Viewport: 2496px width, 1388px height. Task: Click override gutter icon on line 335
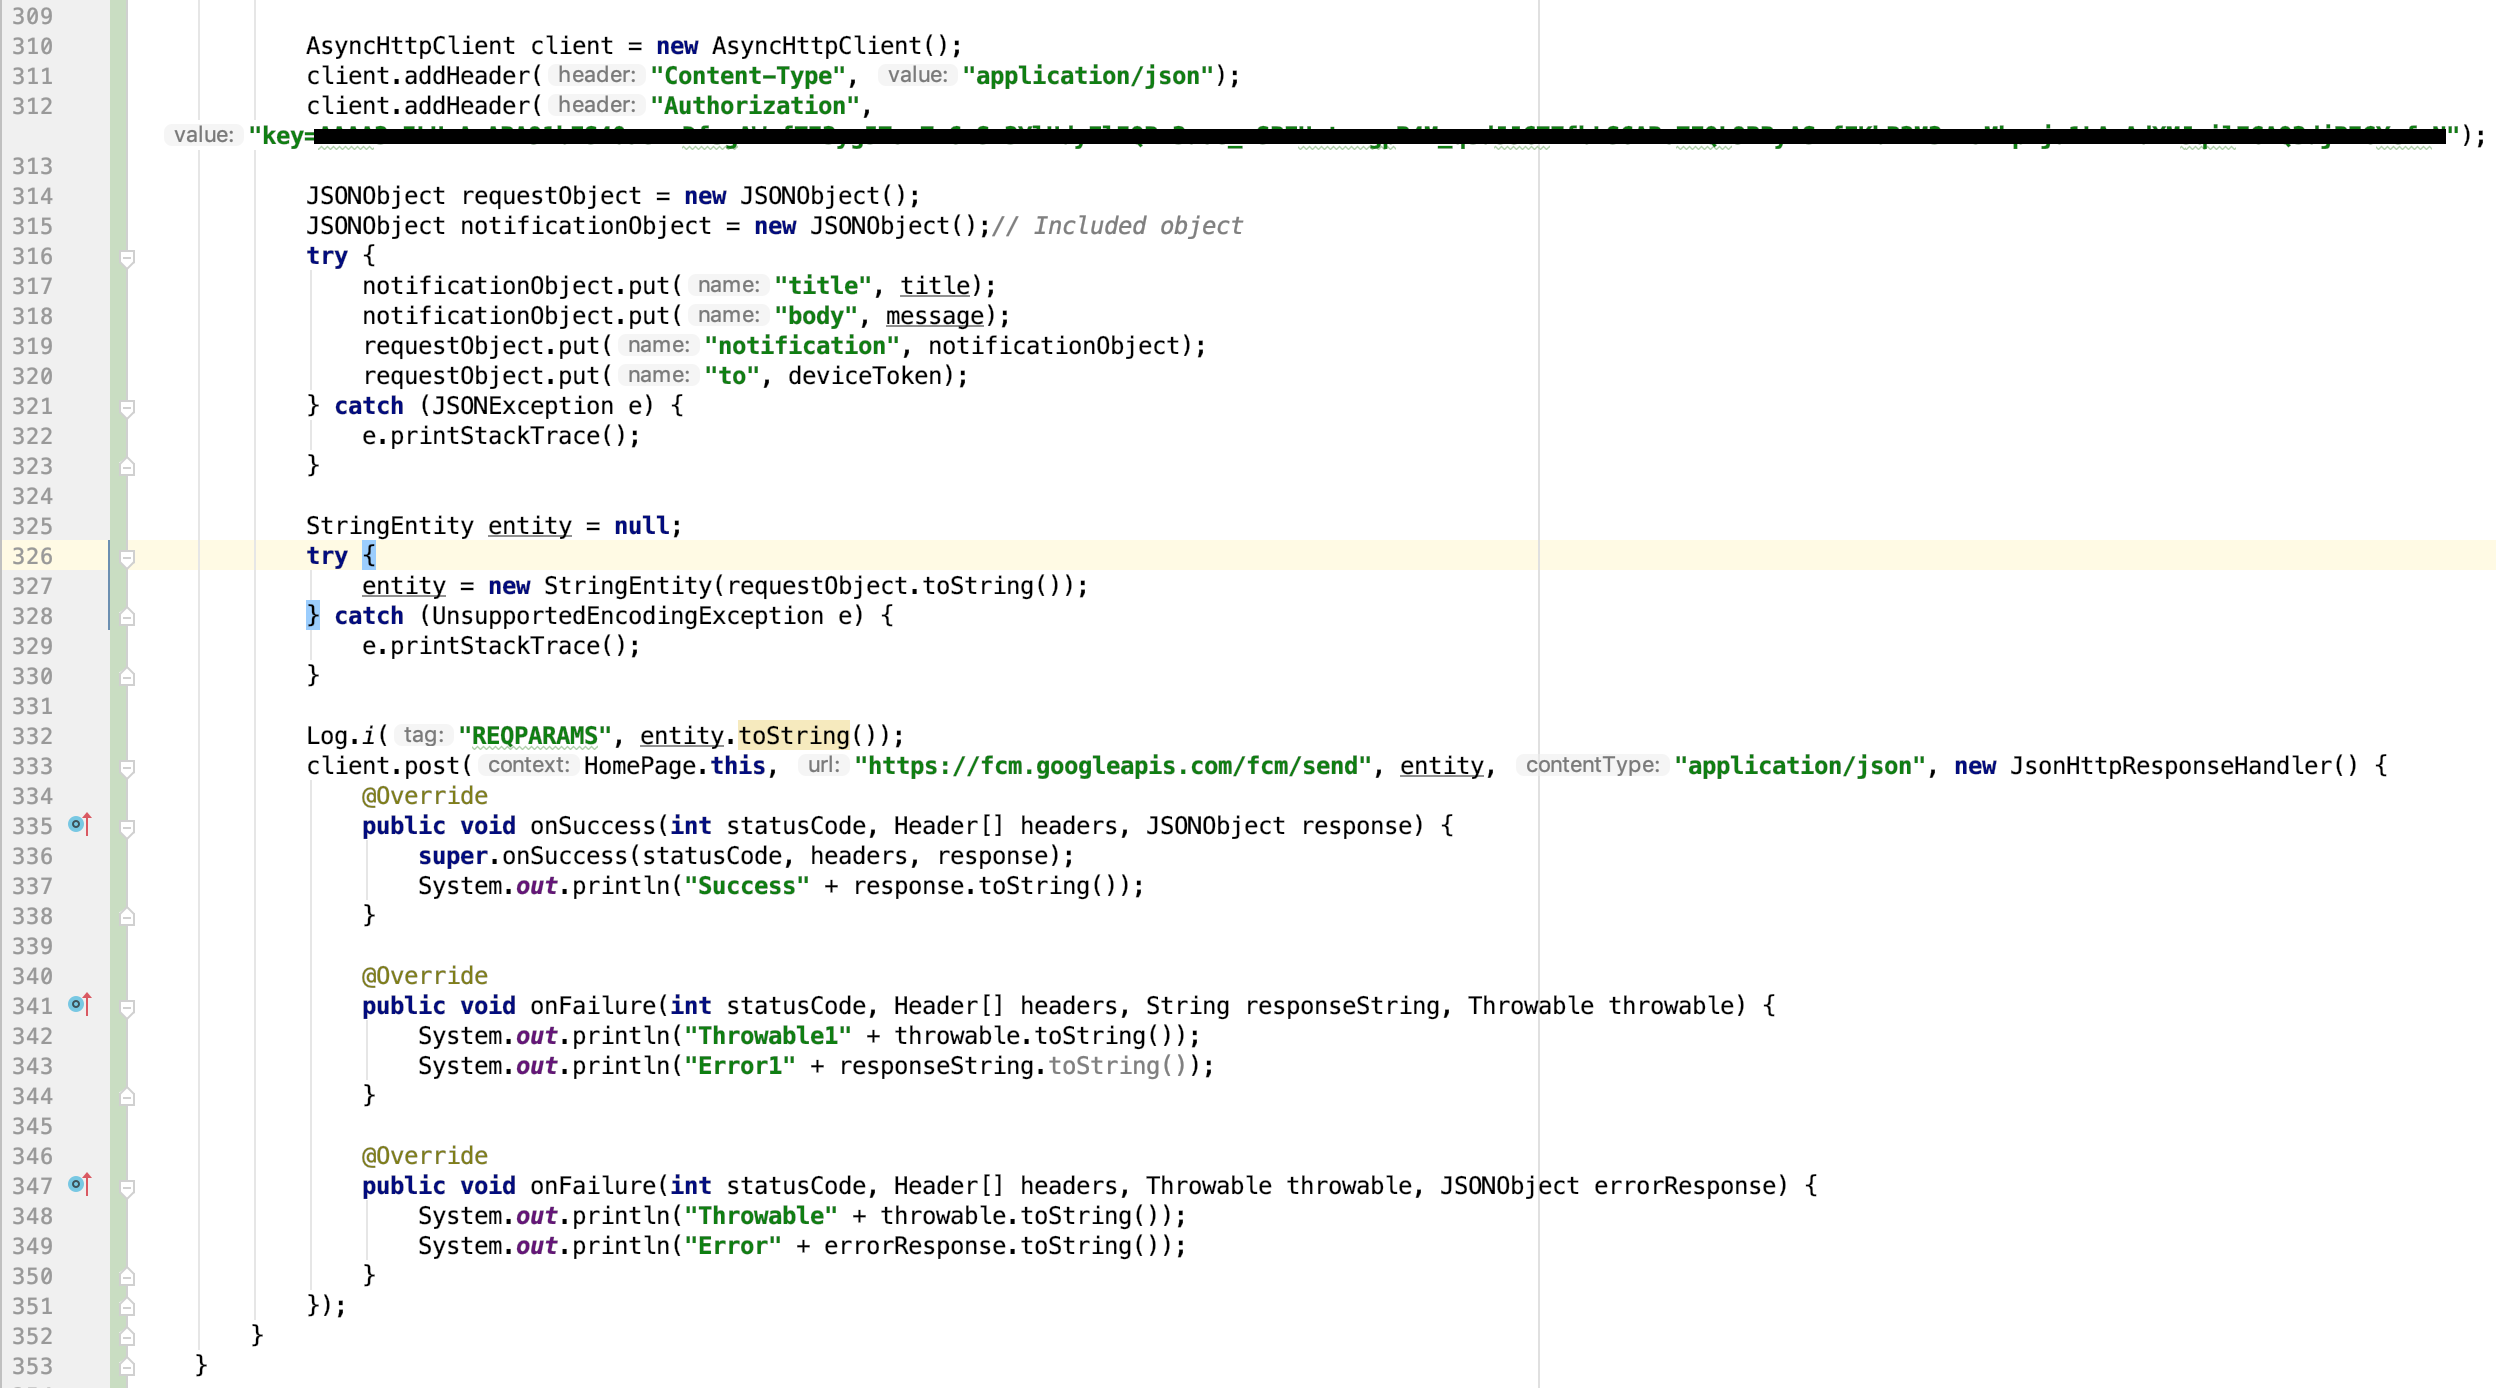click(x=80, y=825)
